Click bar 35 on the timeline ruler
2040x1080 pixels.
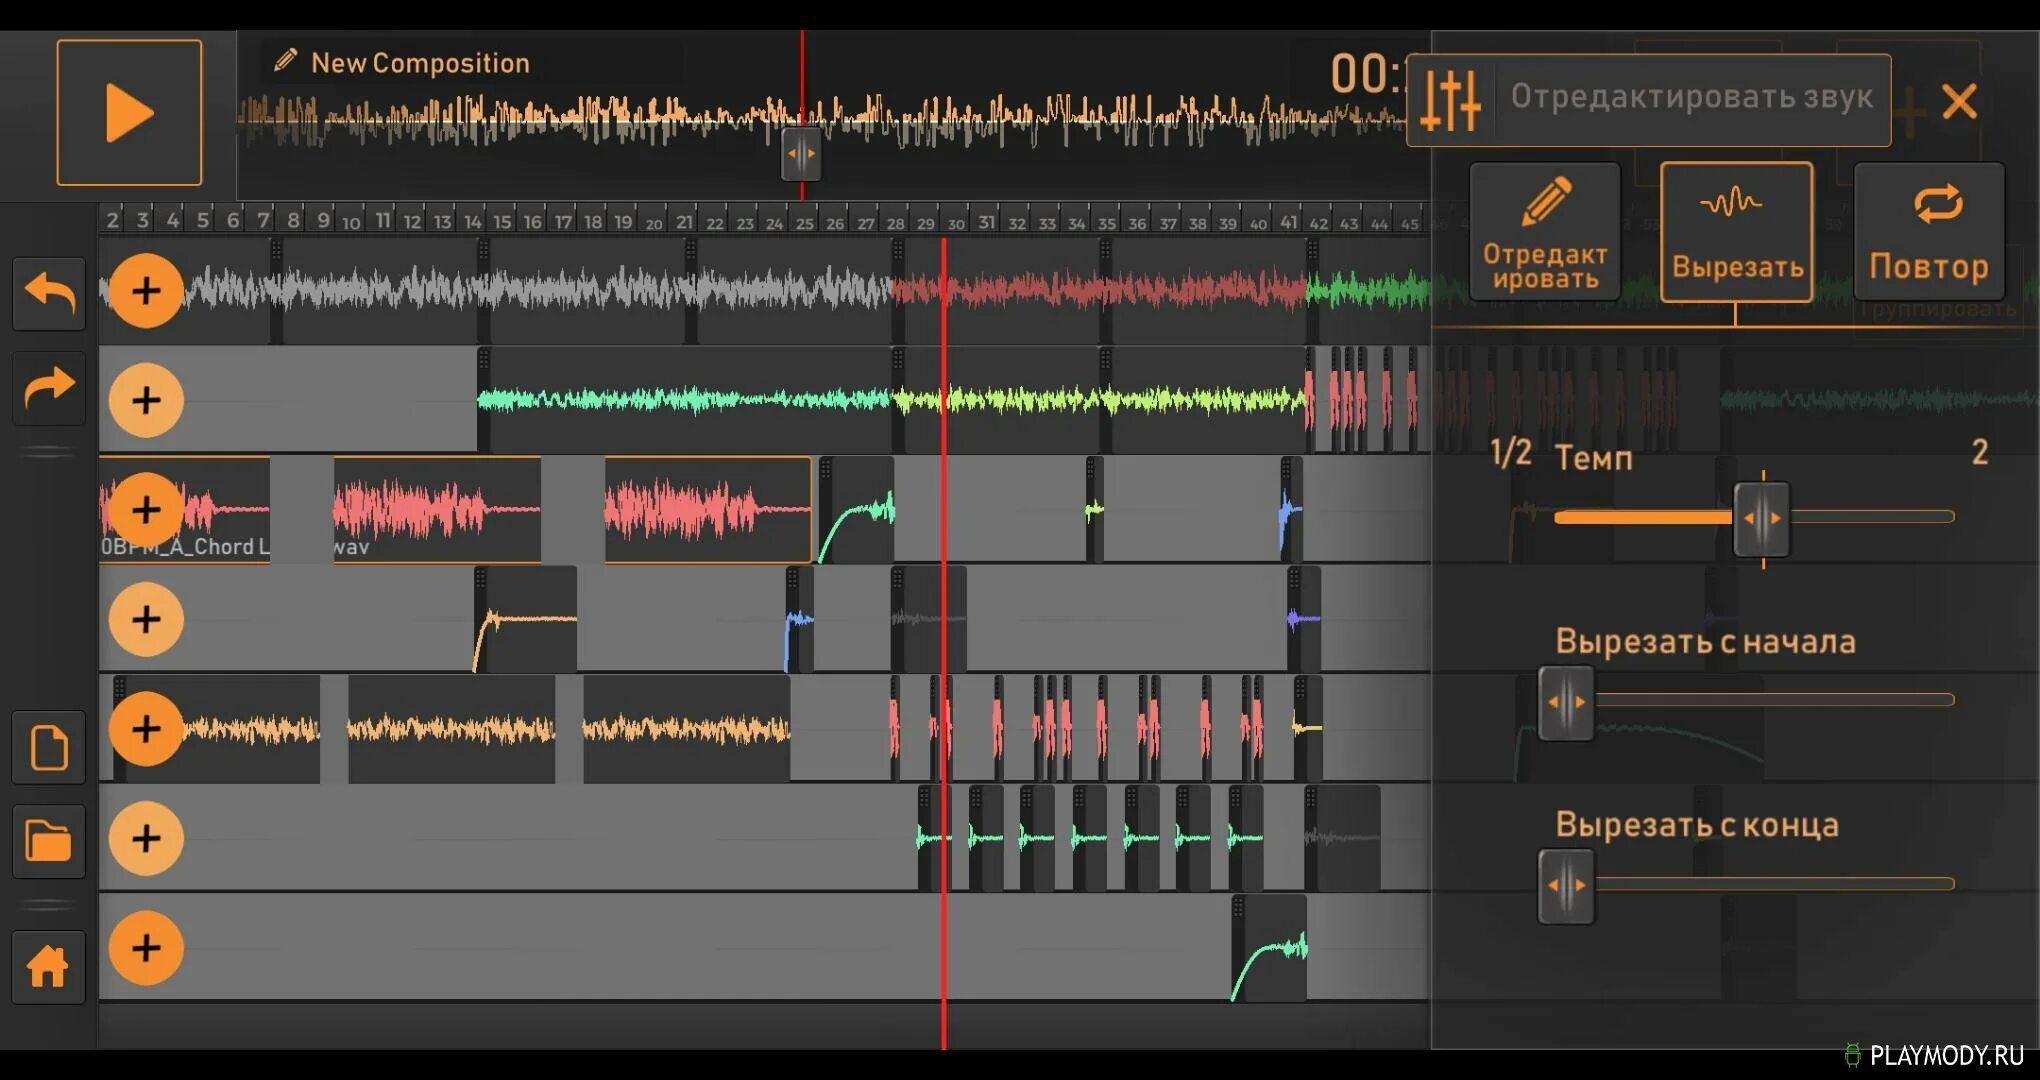[x=1107, y=222]
